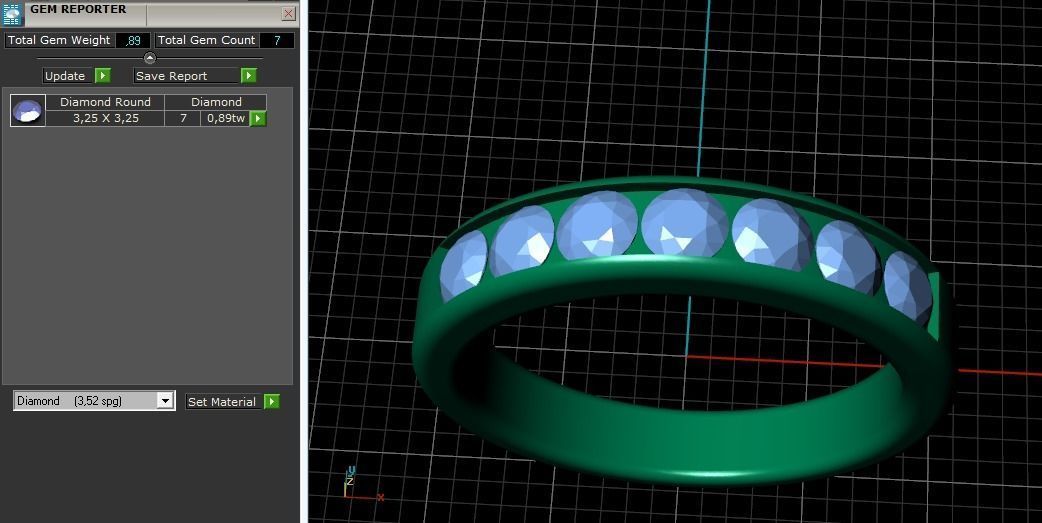Click the '3,25 X 3,25' size cell

pos(105,118)
